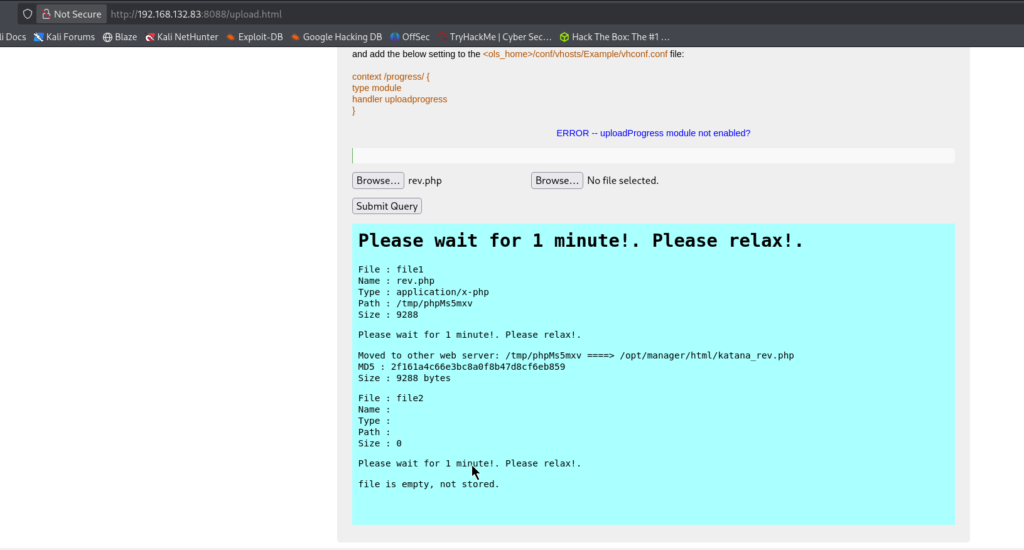1024x550 pixels.
Task: Click the 'Please wait for 1 minute' heading
Action: point(581,241)
